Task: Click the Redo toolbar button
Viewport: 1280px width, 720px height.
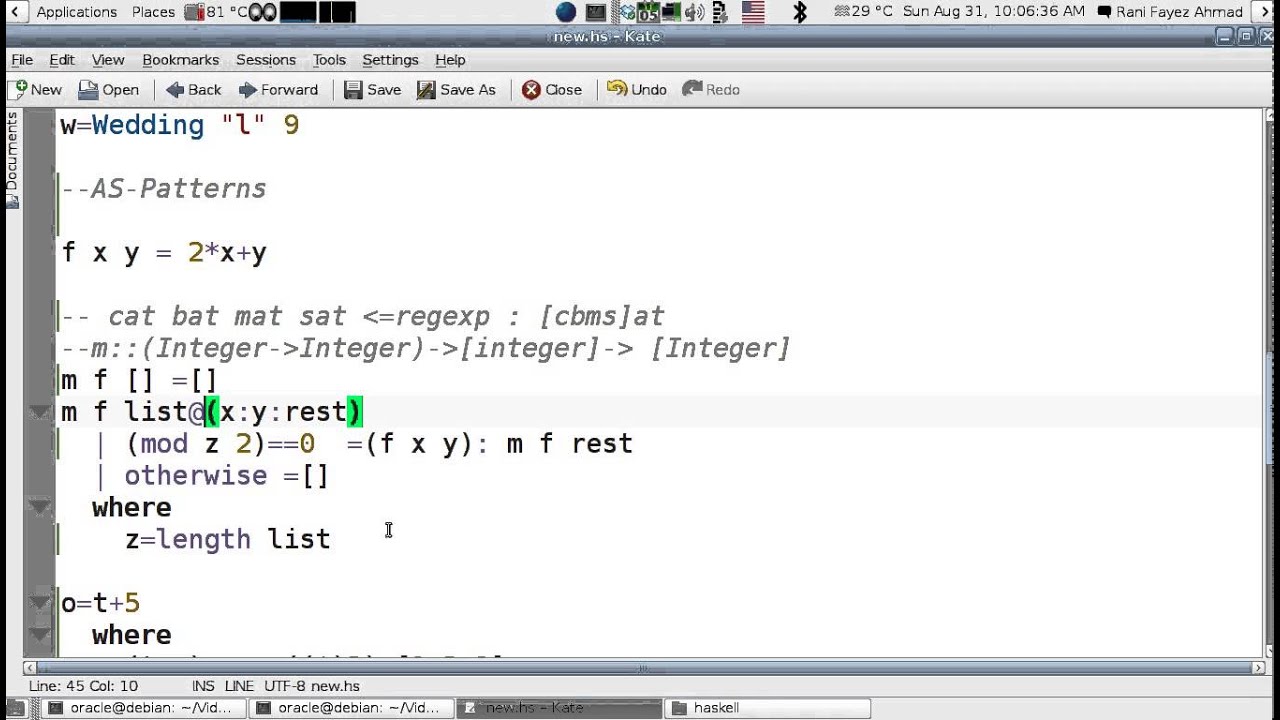Action: (711, 90)
